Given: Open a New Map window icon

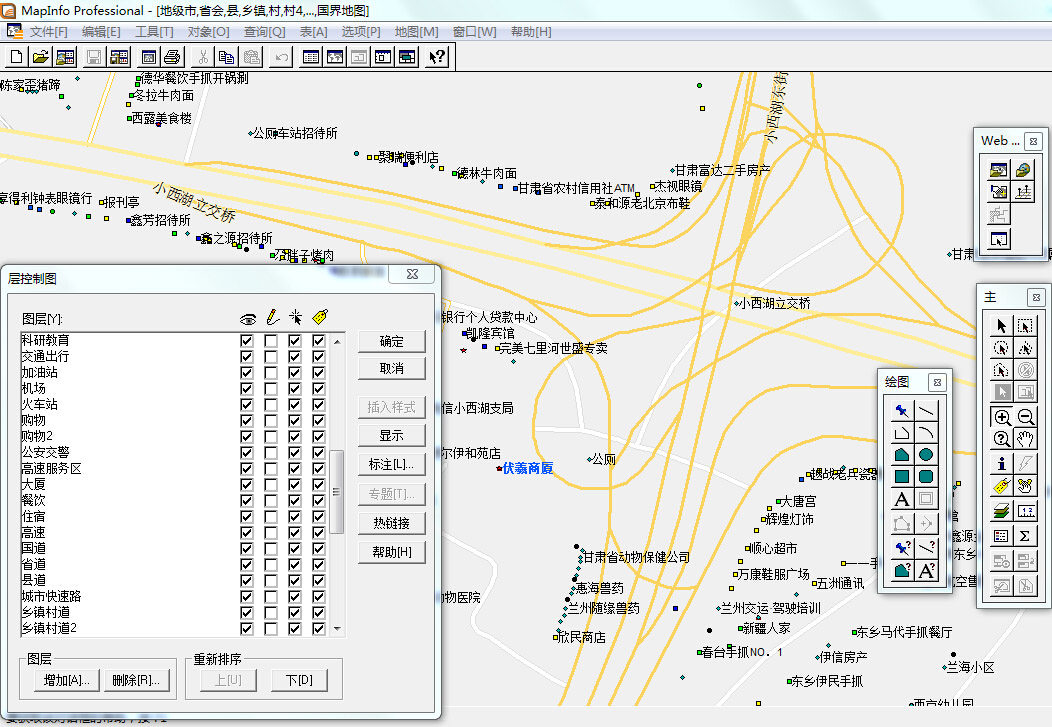Looking at the screenshot, I should [335, 57].
